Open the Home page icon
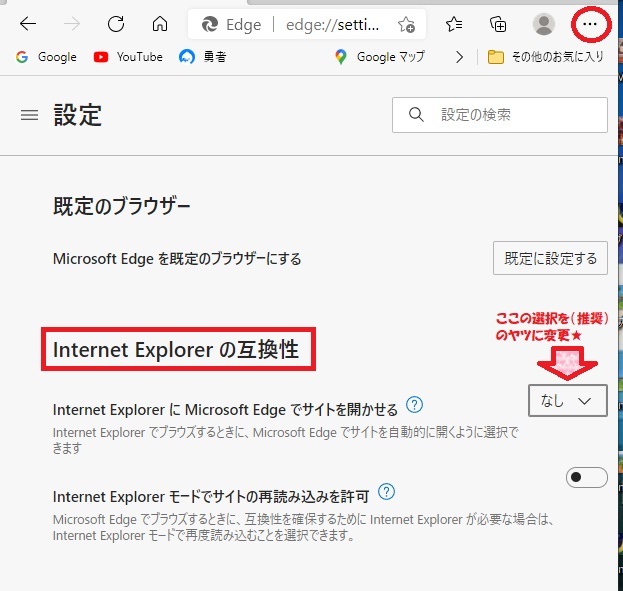623x591 pixels. 160,24
